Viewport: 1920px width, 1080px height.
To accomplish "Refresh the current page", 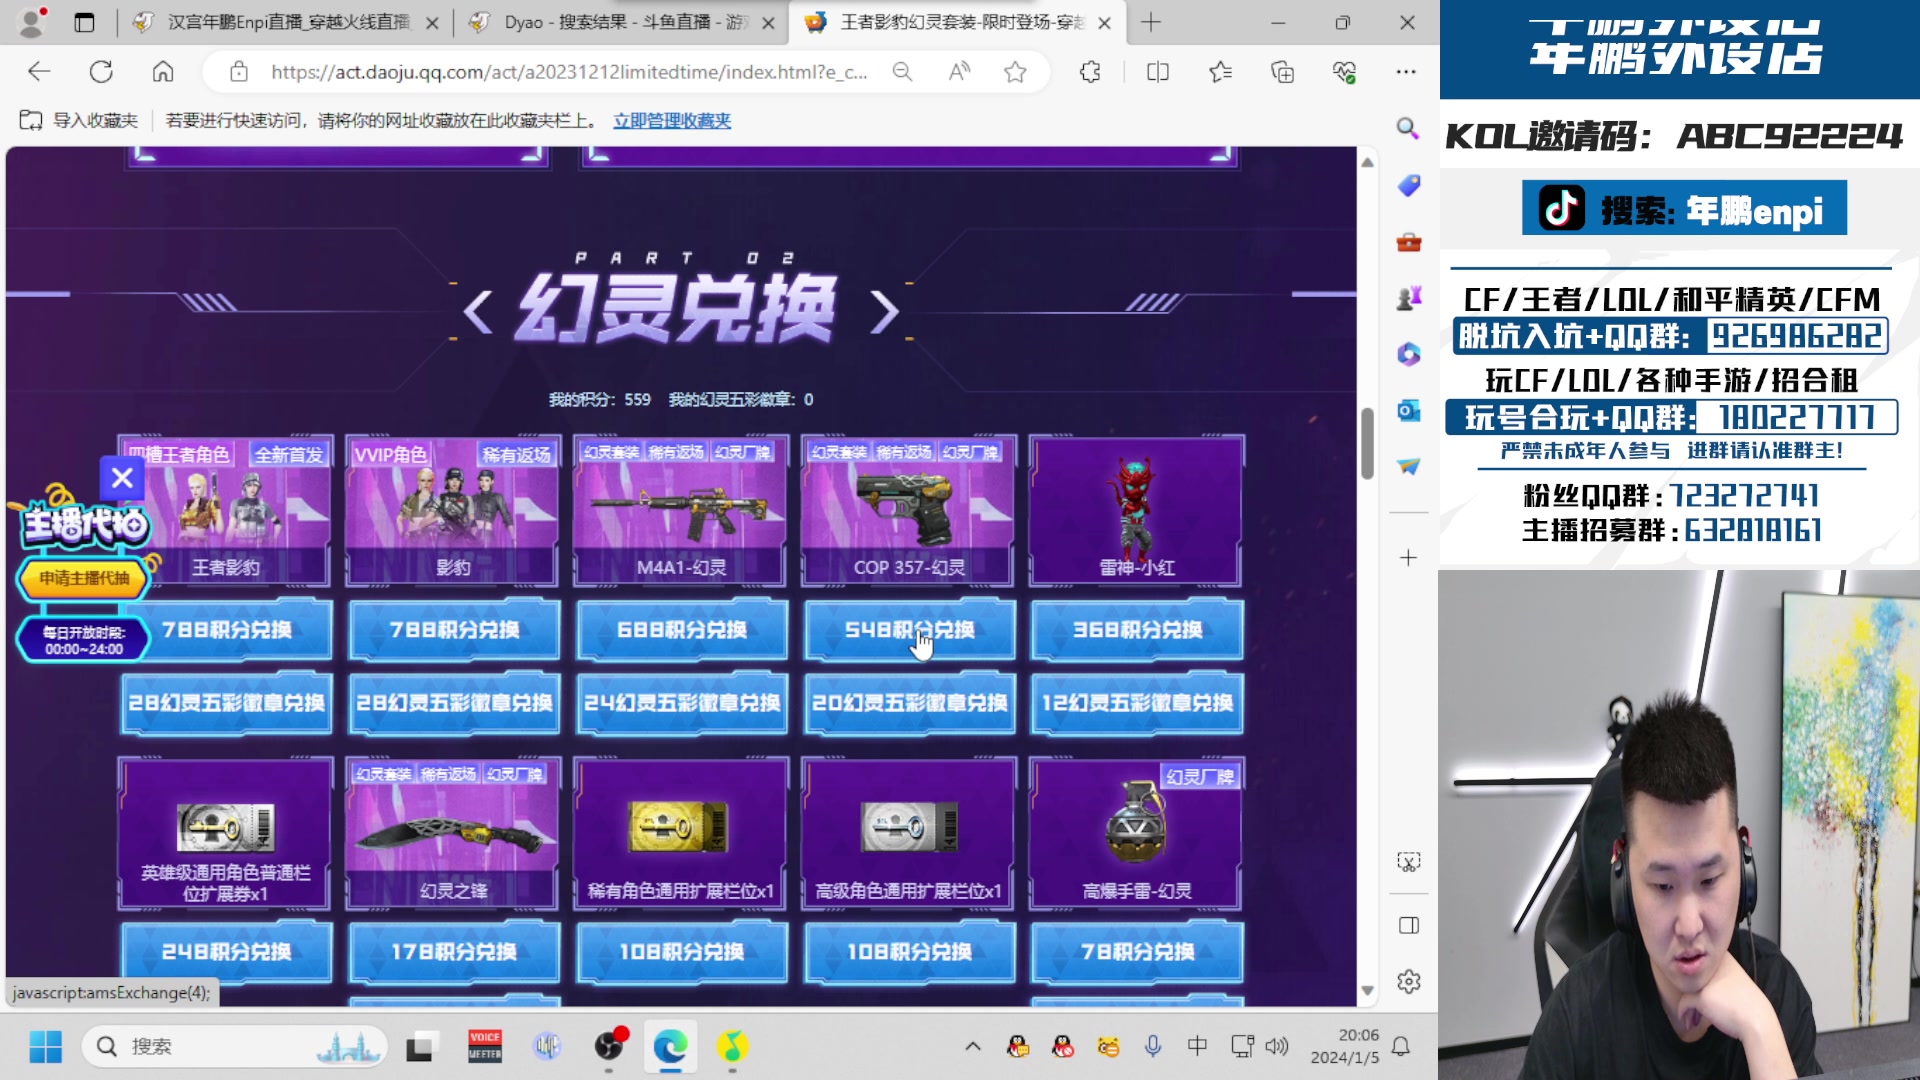I will [x=101, y=71].
